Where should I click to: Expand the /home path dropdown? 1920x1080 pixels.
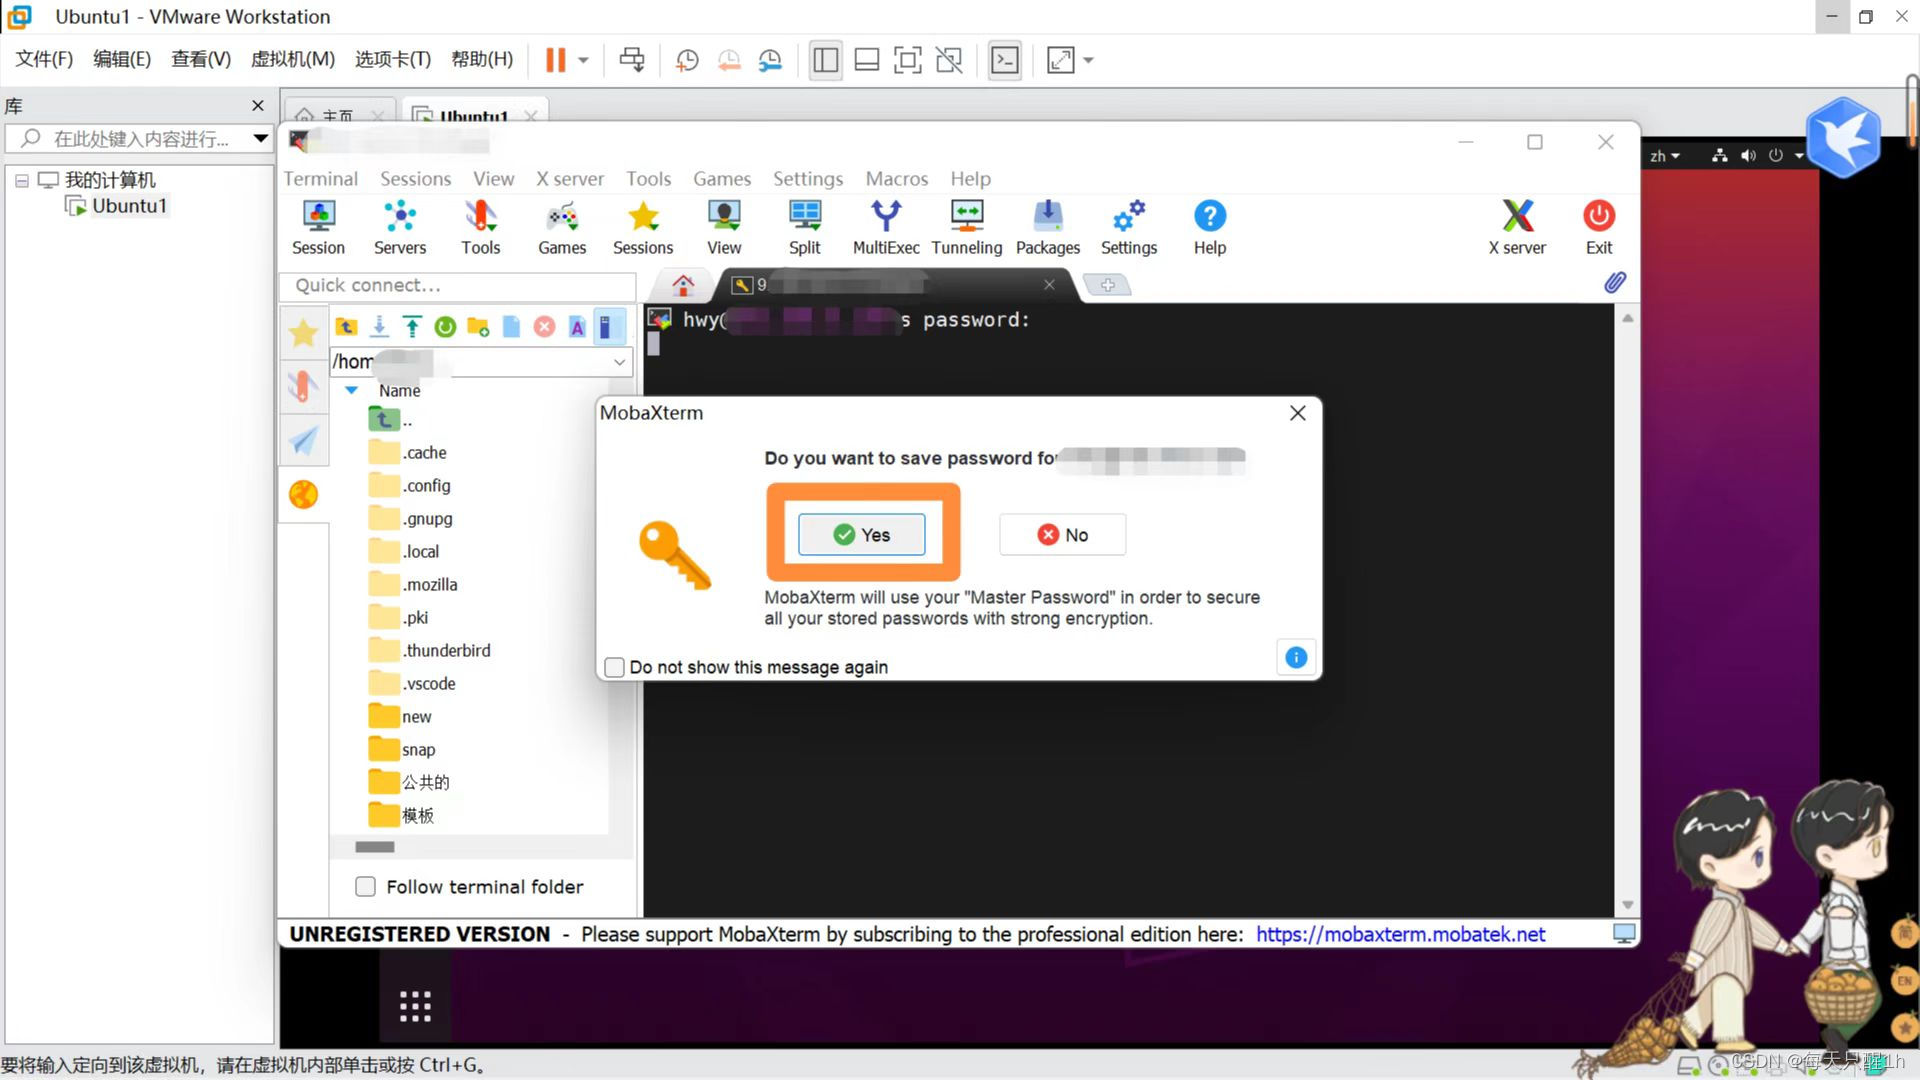pos(619,362)
